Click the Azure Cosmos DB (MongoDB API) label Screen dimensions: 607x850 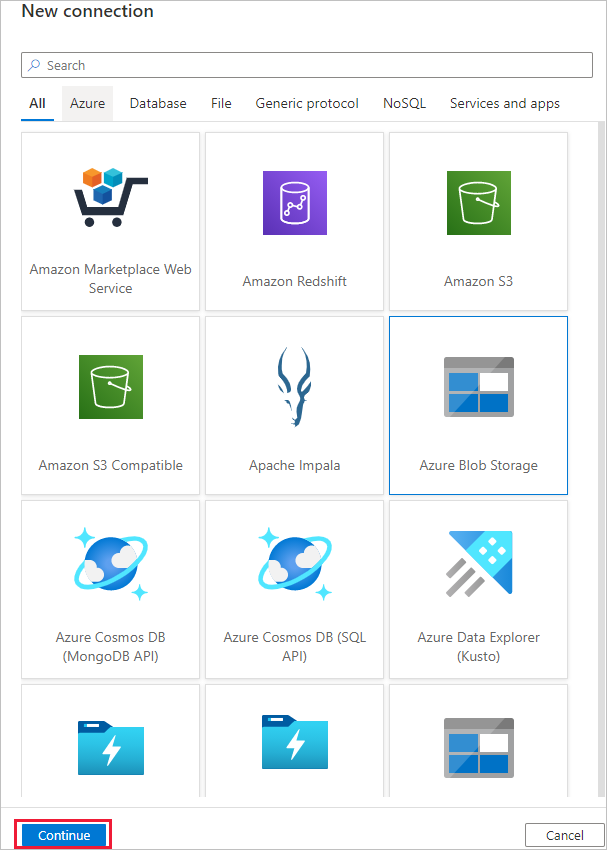coord(111,647)
